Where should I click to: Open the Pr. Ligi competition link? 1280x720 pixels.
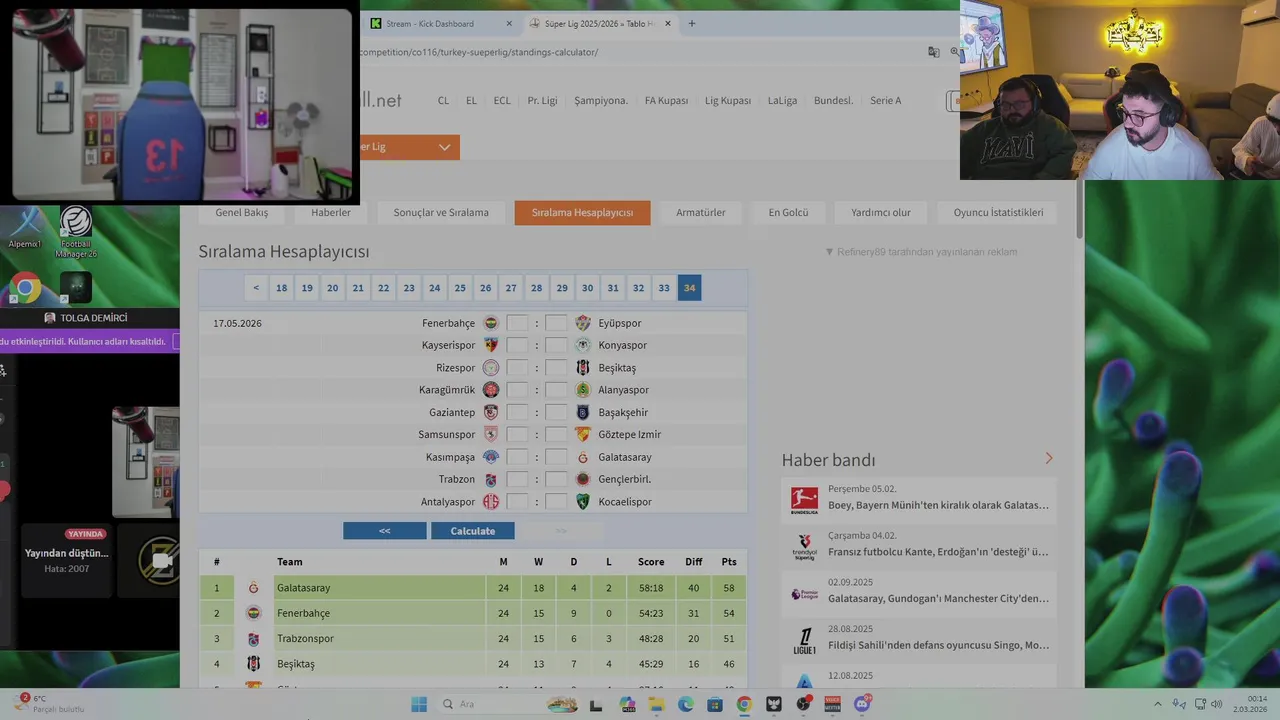tap(543, 100)
